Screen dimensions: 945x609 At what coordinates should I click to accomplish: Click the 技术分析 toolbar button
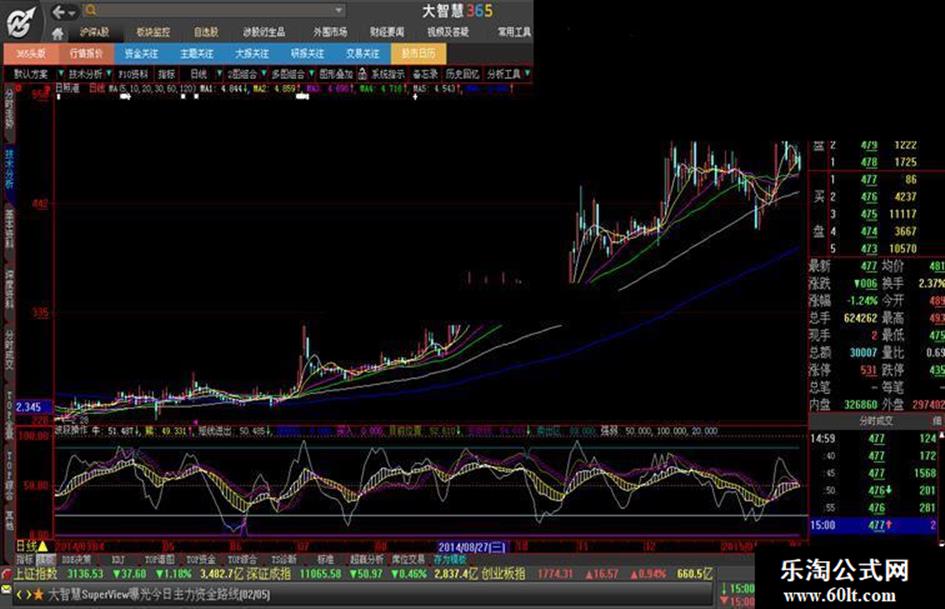point(85,74)
